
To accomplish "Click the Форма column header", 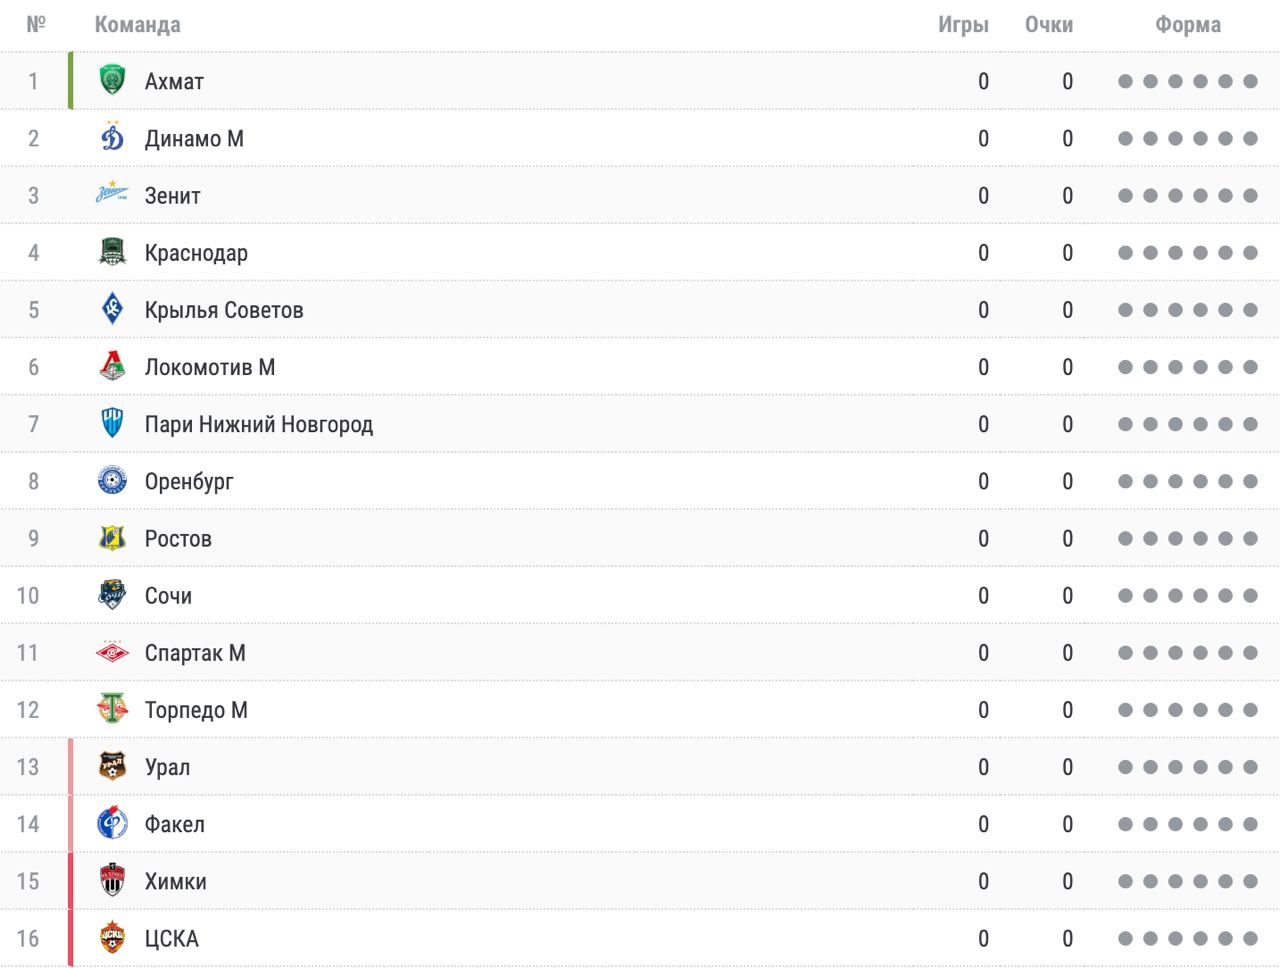I will [x=1188, y=25].
